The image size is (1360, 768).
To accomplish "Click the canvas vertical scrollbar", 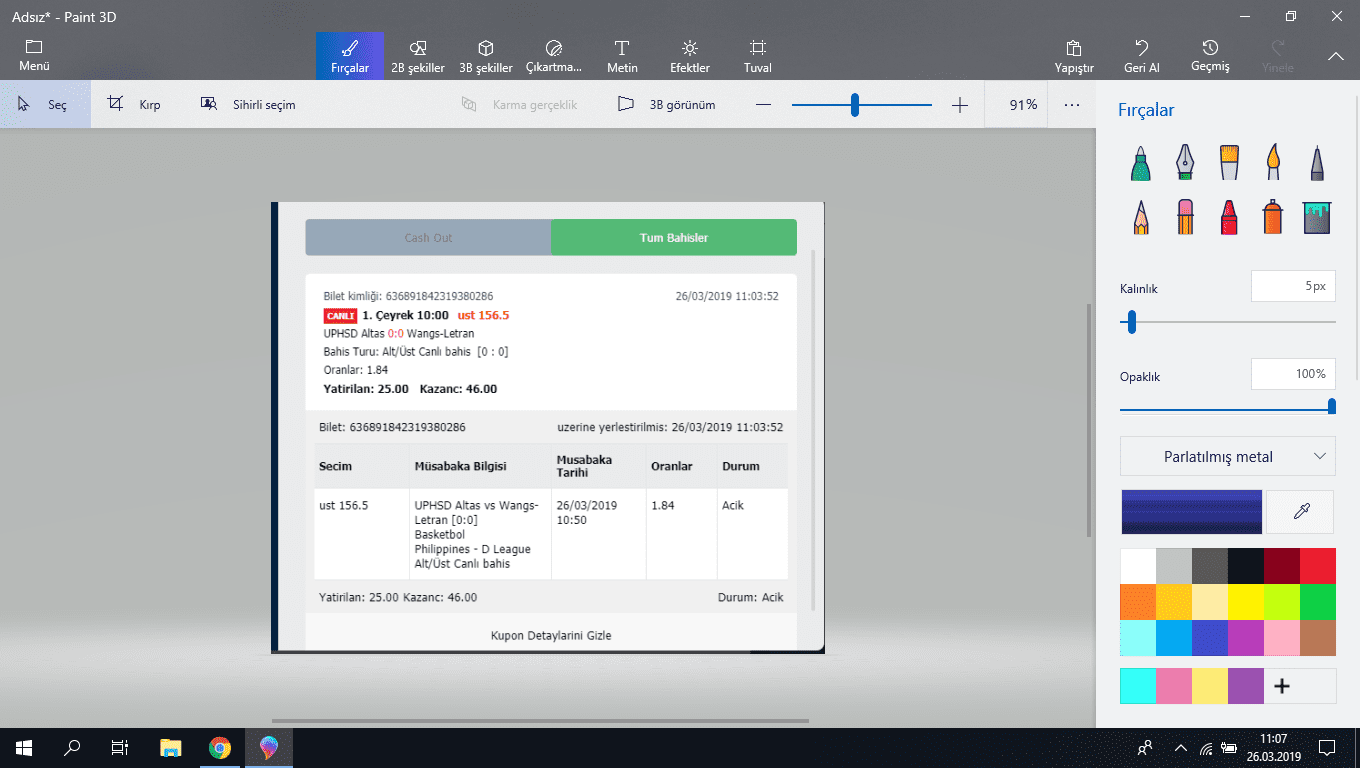I will click(1090, 420).
